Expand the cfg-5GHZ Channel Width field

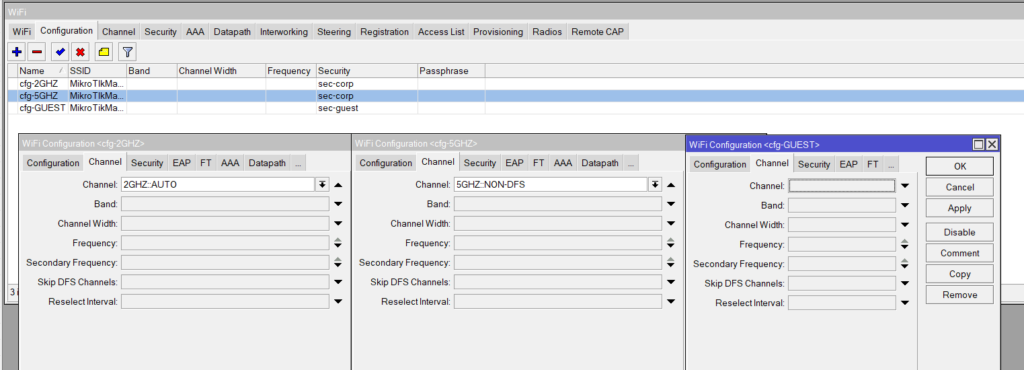pos(671,224)
